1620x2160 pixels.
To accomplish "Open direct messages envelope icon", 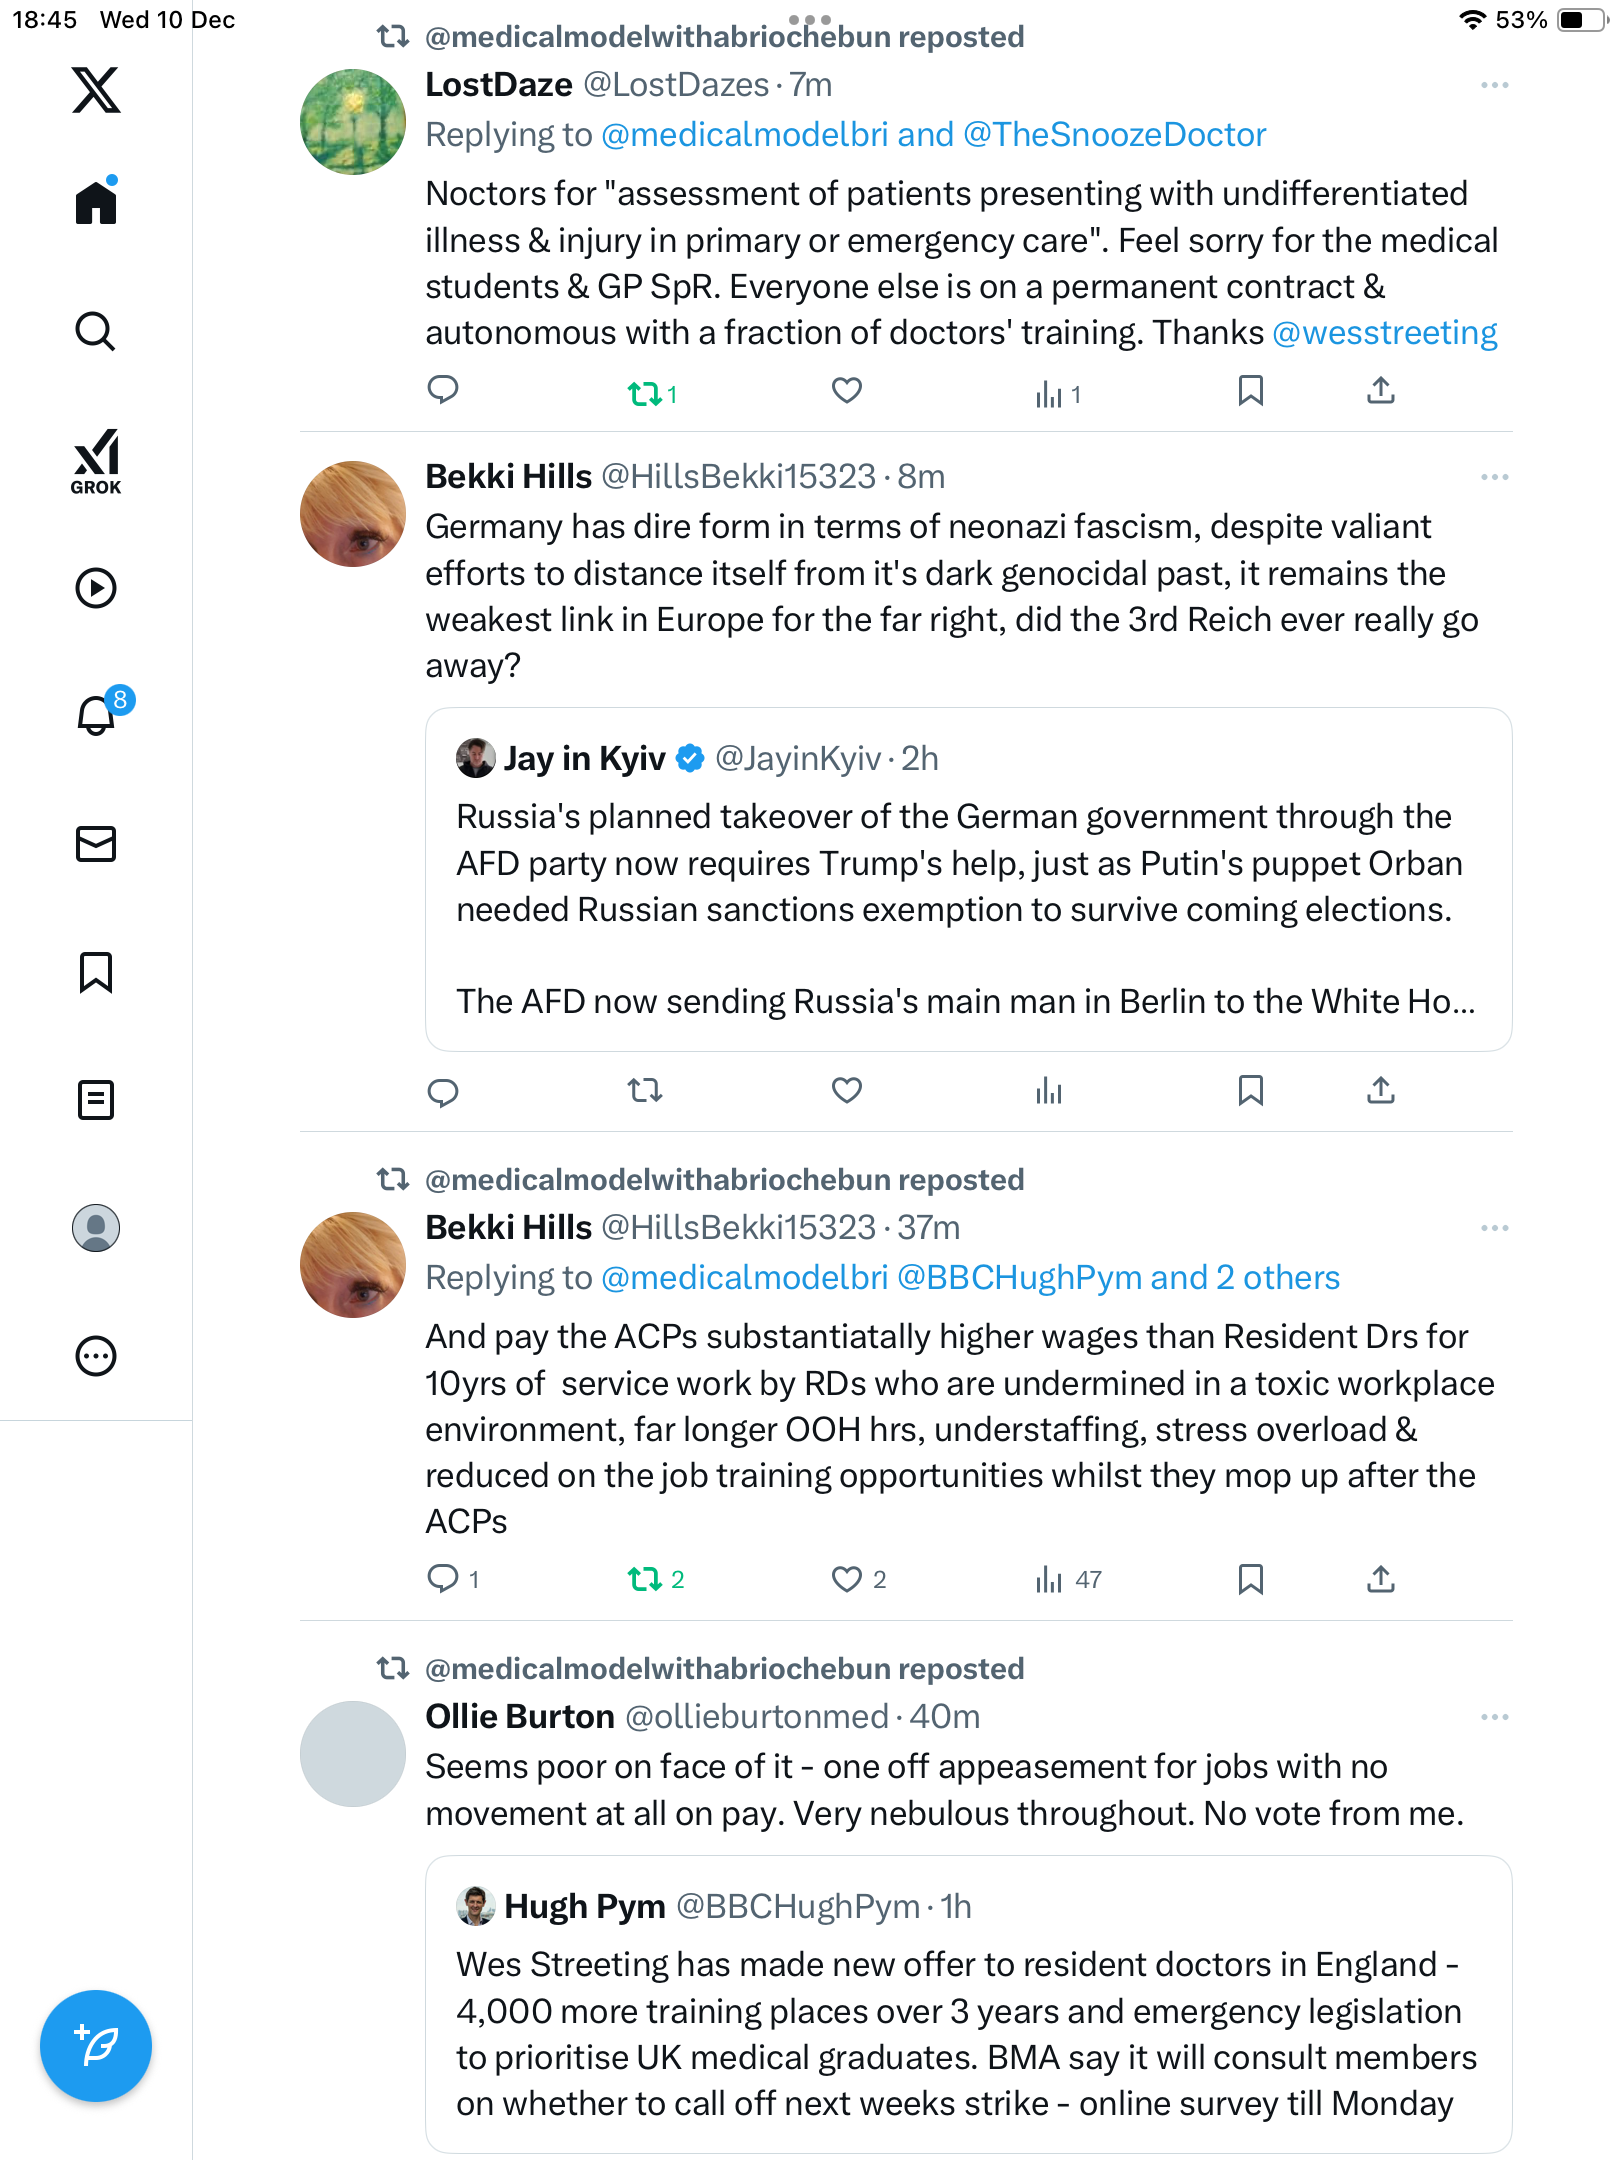I will pos(96,844).
